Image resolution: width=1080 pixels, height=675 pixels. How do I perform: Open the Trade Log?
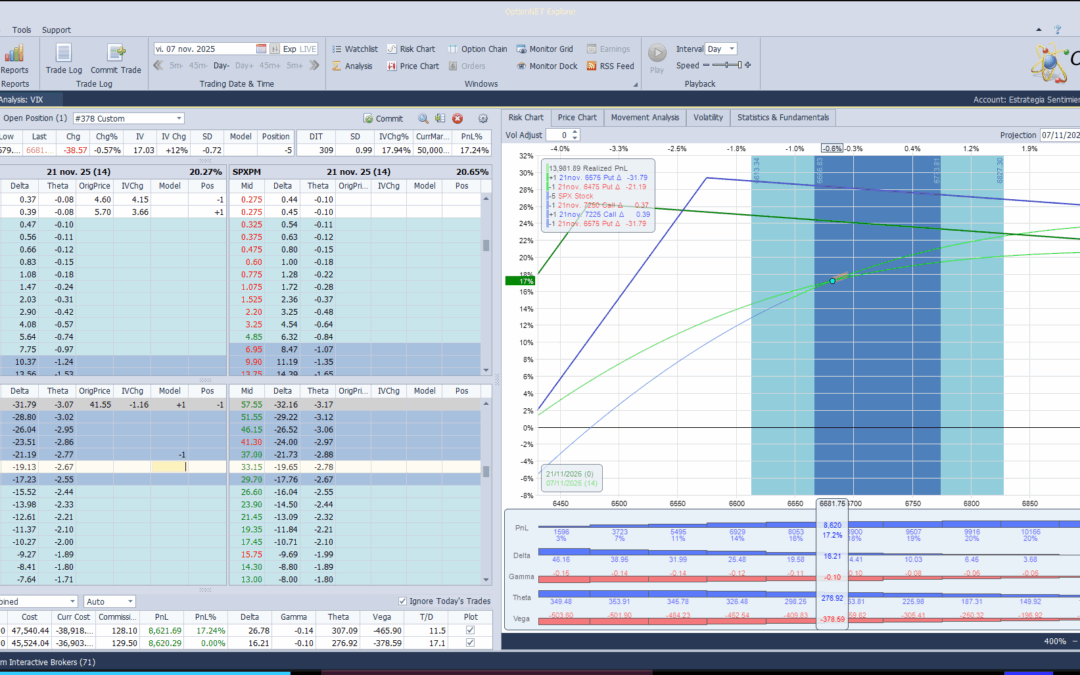pos(63,59)
